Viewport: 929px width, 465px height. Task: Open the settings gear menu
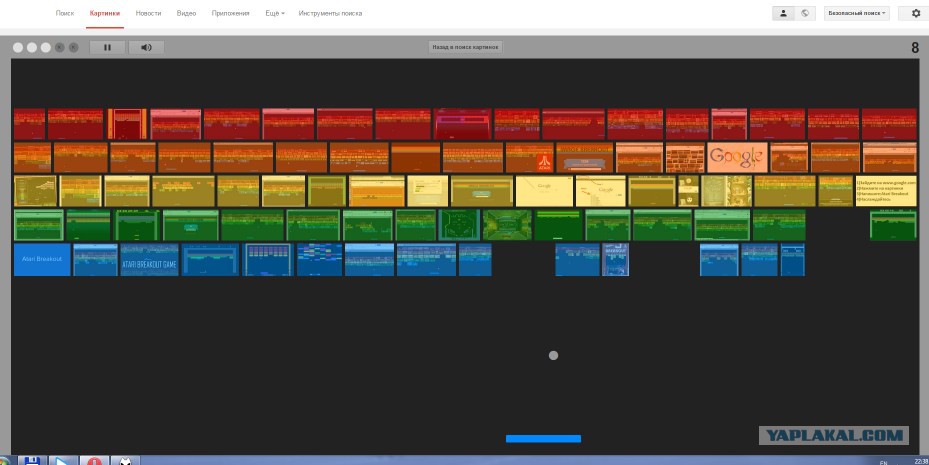pos(915,13)
